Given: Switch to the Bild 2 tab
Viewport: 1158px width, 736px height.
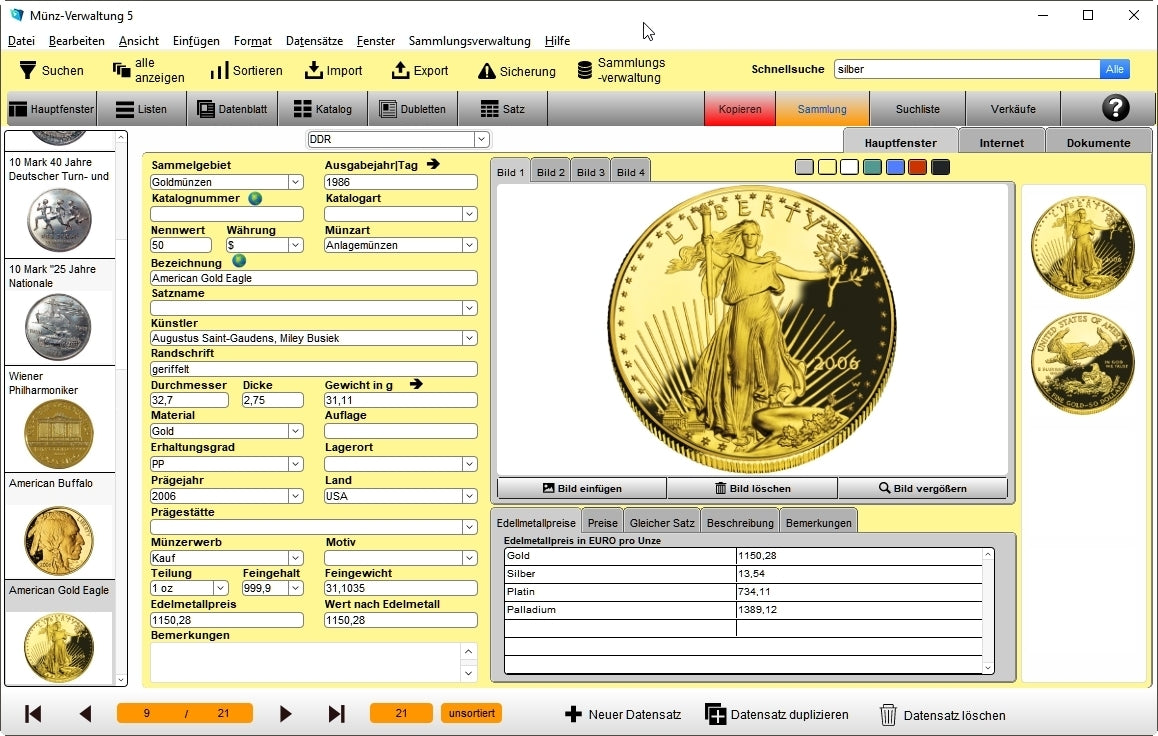Looking at the screenshot, I should [x=551, y=172].
